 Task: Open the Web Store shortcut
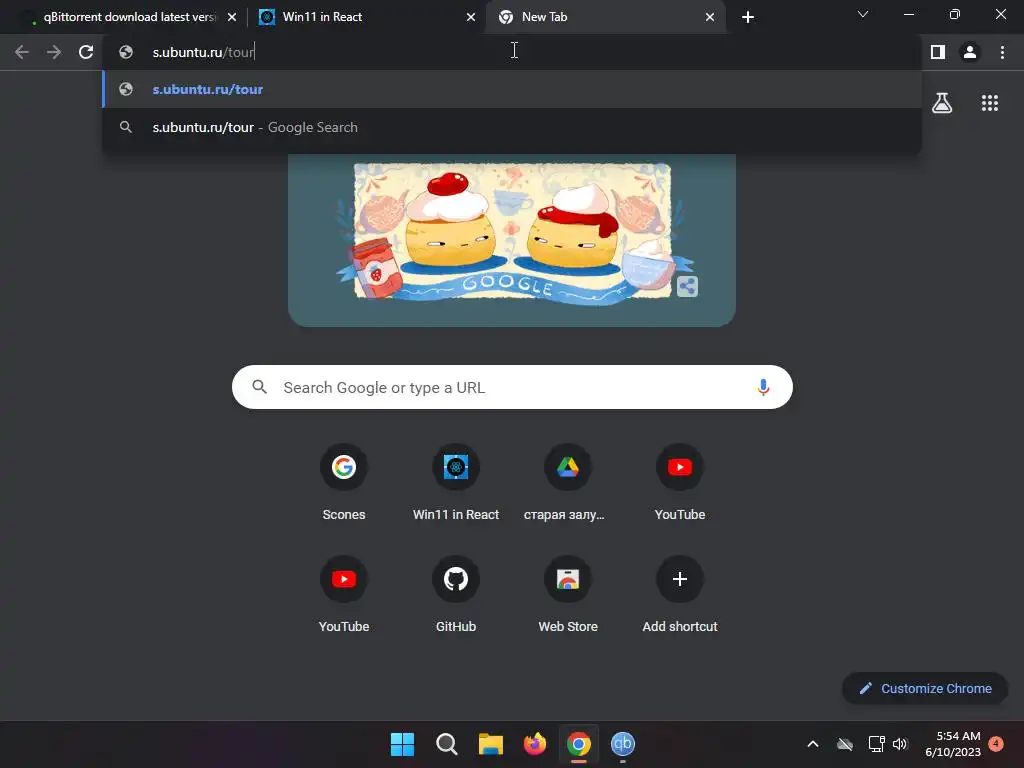tap(568, 594)
